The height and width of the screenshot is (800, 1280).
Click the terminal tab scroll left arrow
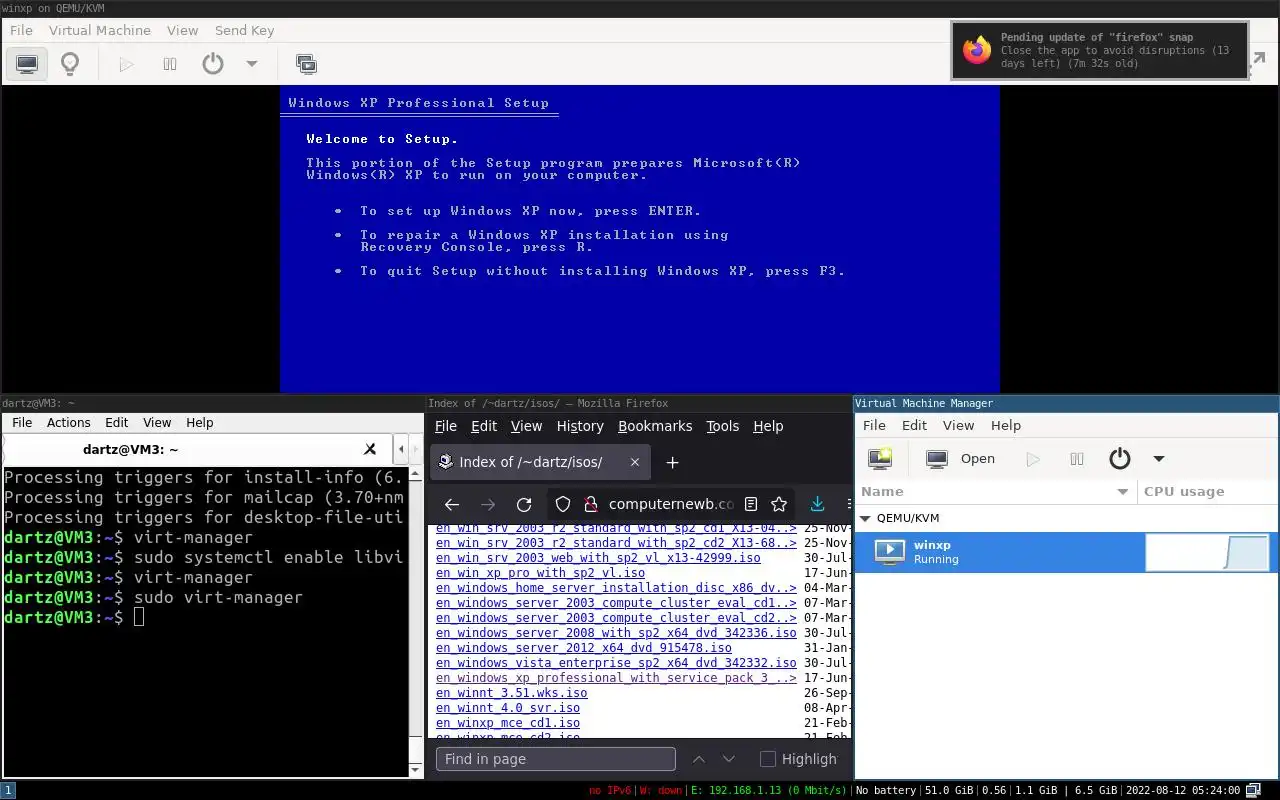401,450
